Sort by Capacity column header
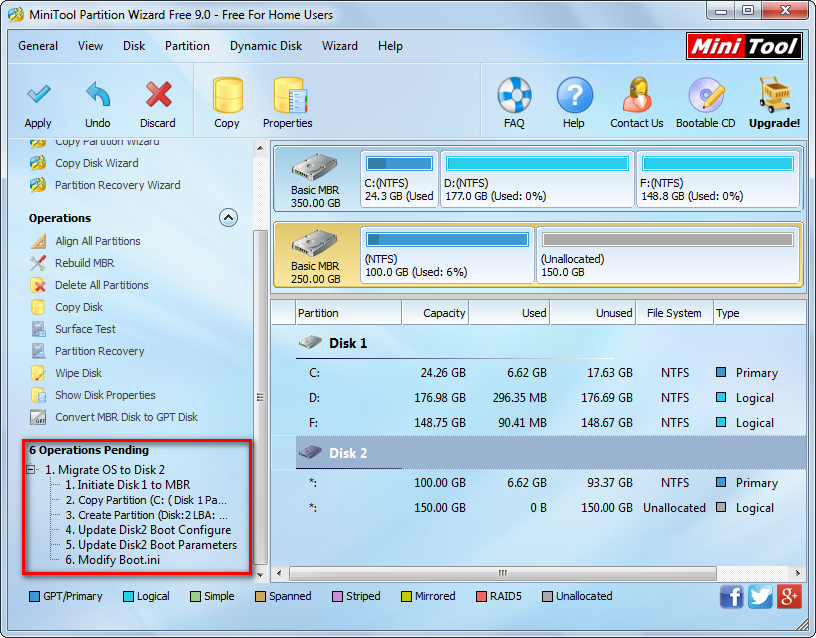This screenshot has width=816, height=638. pyautogui.click(x=435, y=313)
